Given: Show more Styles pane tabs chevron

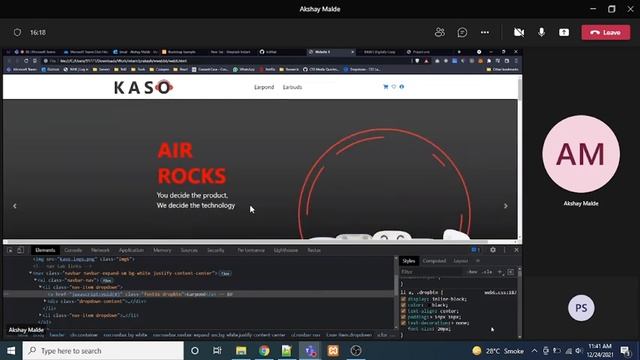Looking at the screenshot, I should [478, 261].
